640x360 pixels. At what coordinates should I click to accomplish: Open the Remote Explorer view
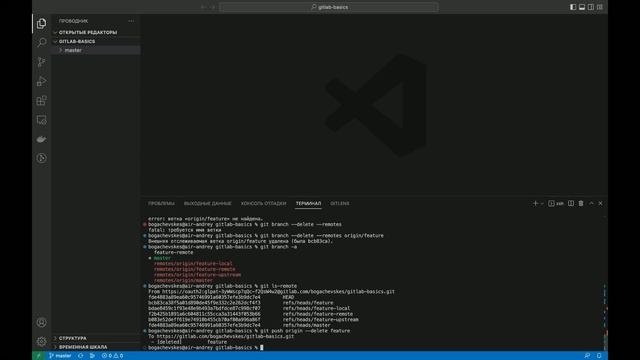41,120
